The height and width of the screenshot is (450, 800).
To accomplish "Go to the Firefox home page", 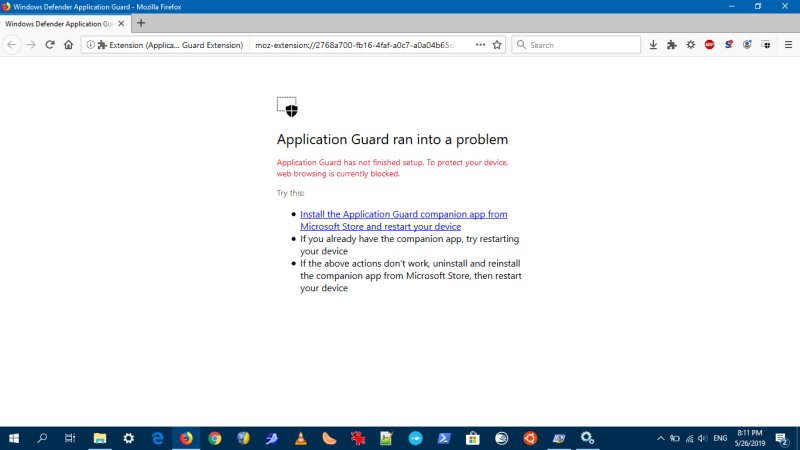I will [68, 45].
